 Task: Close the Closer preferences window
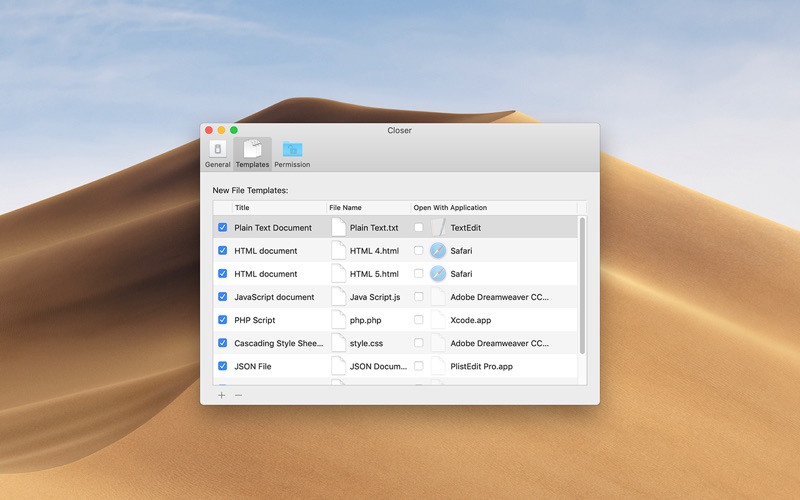pyautogui.click(x=209, y=130)
